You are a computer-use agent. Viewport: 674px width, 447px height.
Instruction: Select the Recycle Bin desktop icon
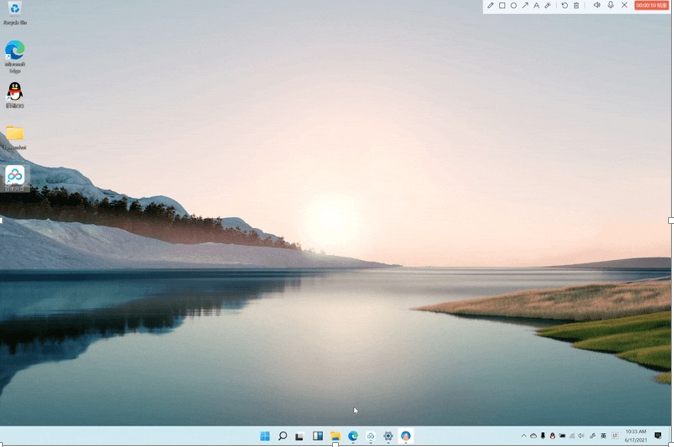15,12
